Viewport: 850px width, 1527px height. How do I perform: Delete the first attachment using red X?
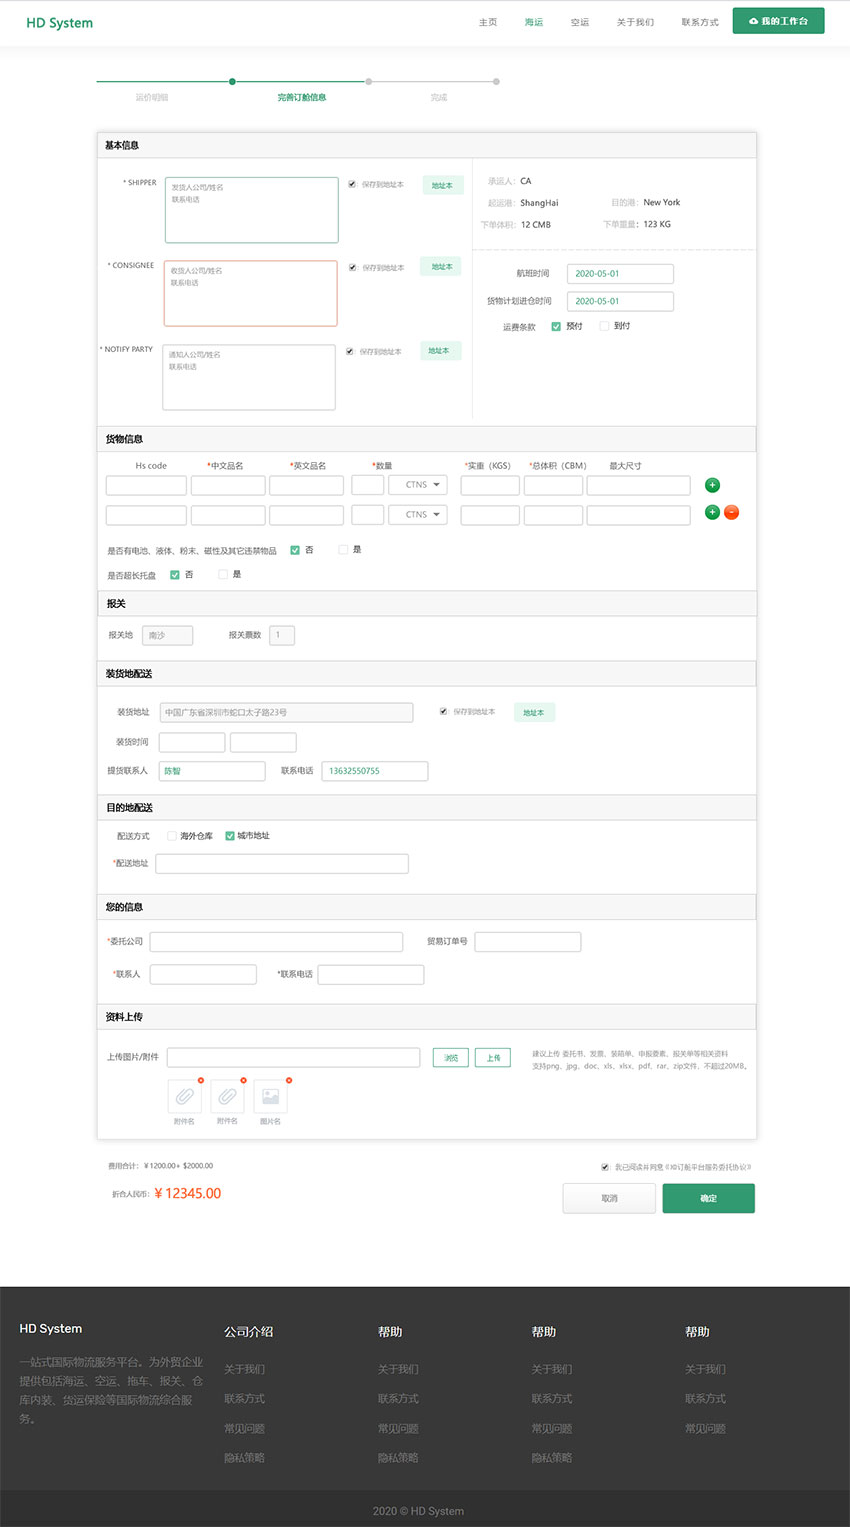point(201,1080)
